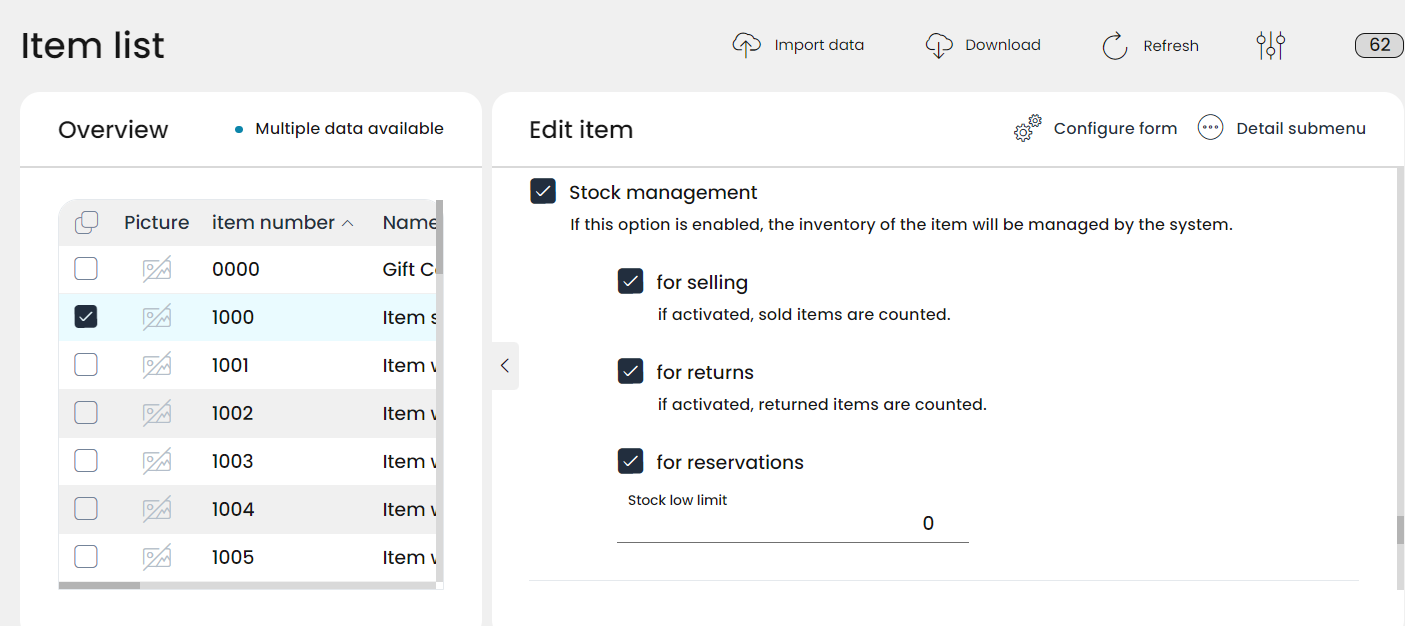The height and width of the screenshot is (626, 1405).
Task: Click the Import data label
Action: [819, 45]
